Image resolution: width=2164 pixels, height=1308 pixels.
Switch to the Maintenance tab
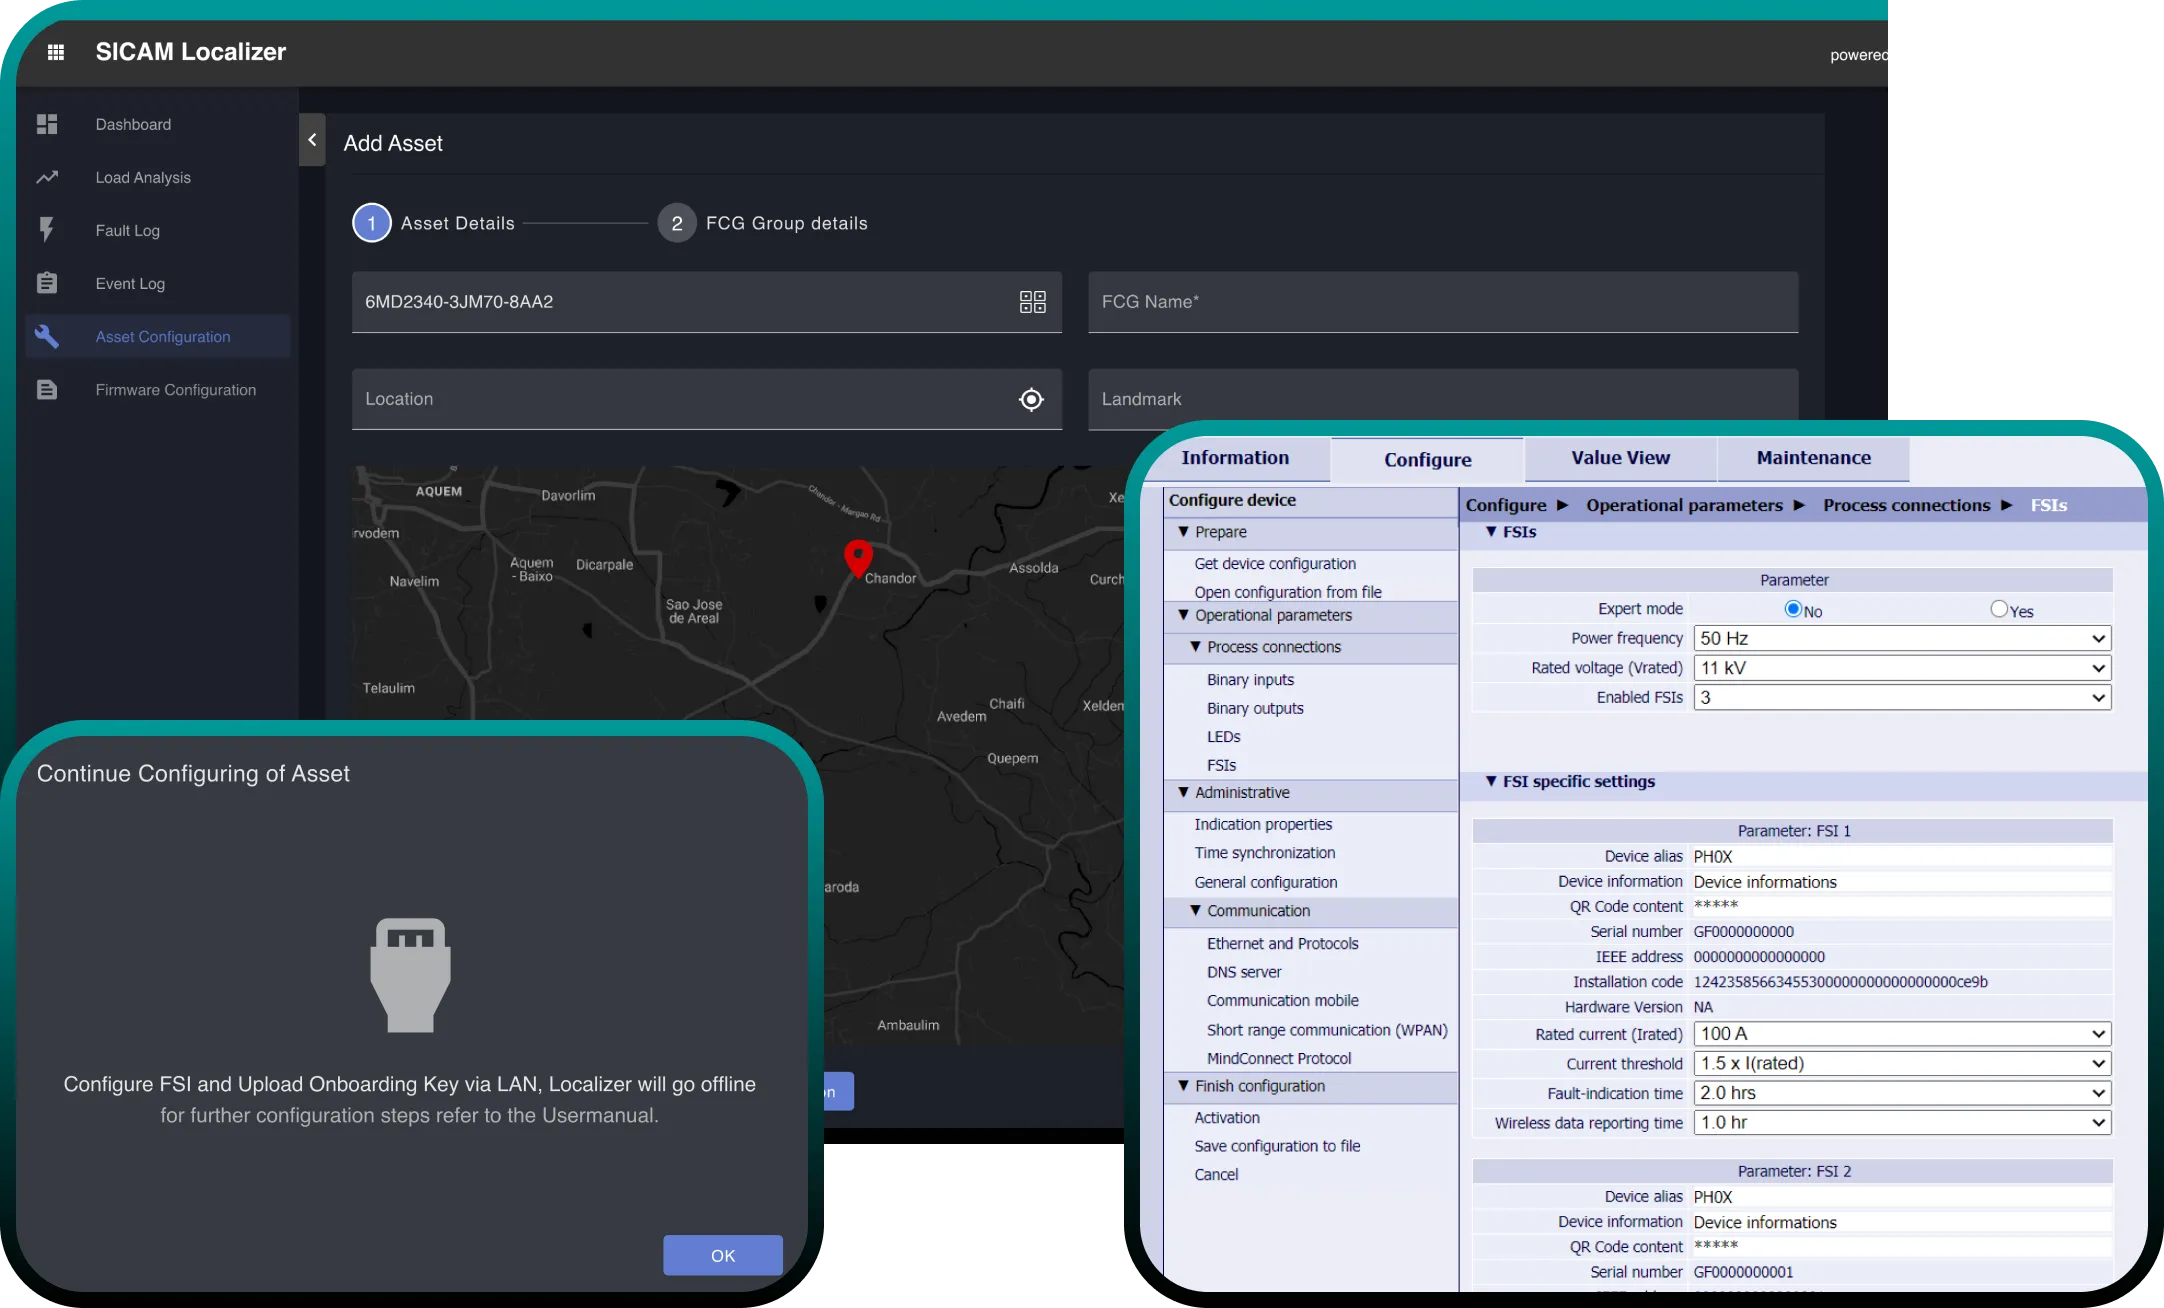(1813, 458)
